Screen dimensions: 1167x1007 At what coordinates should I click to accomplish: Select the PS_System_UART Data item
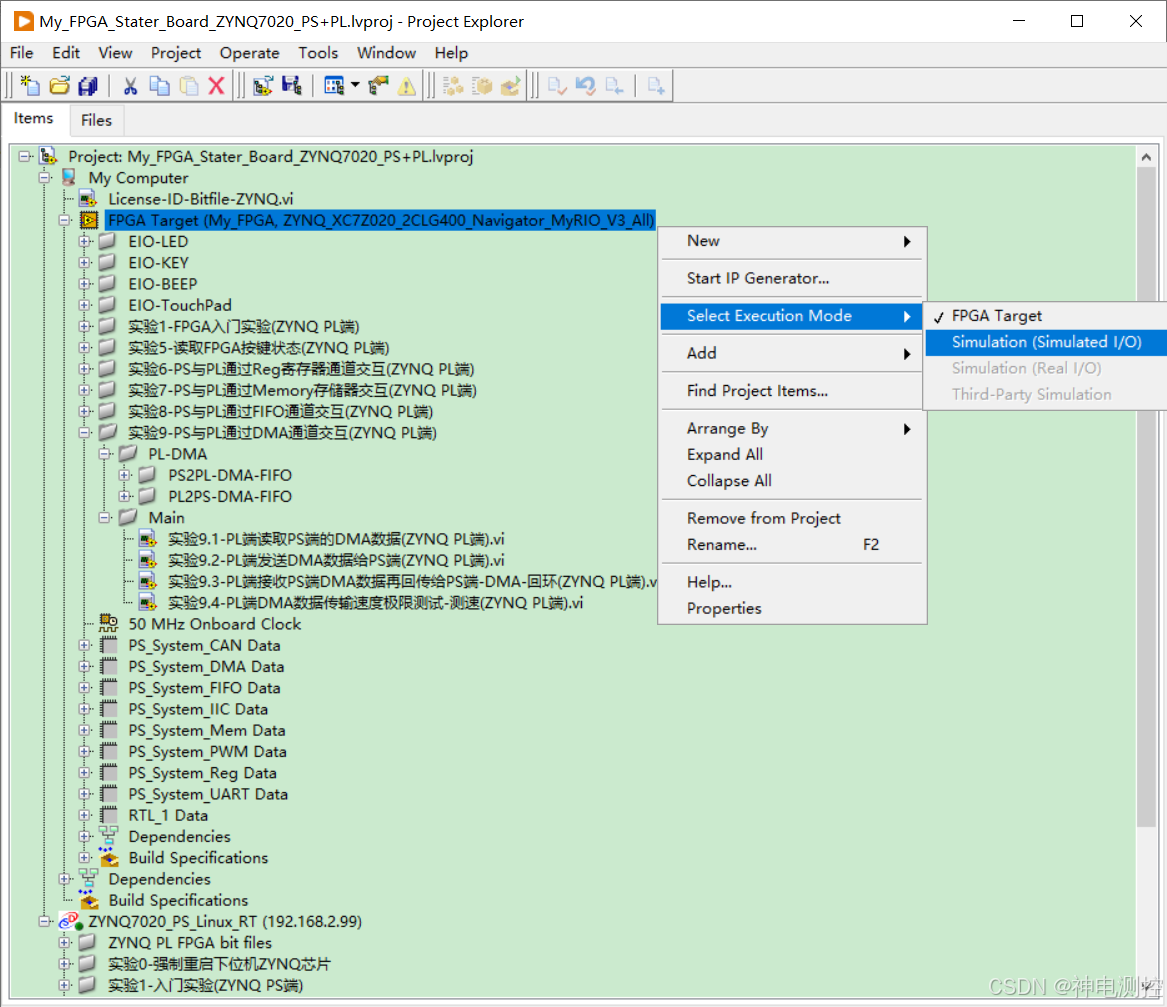pyautogui.click(x=208, y=794)
